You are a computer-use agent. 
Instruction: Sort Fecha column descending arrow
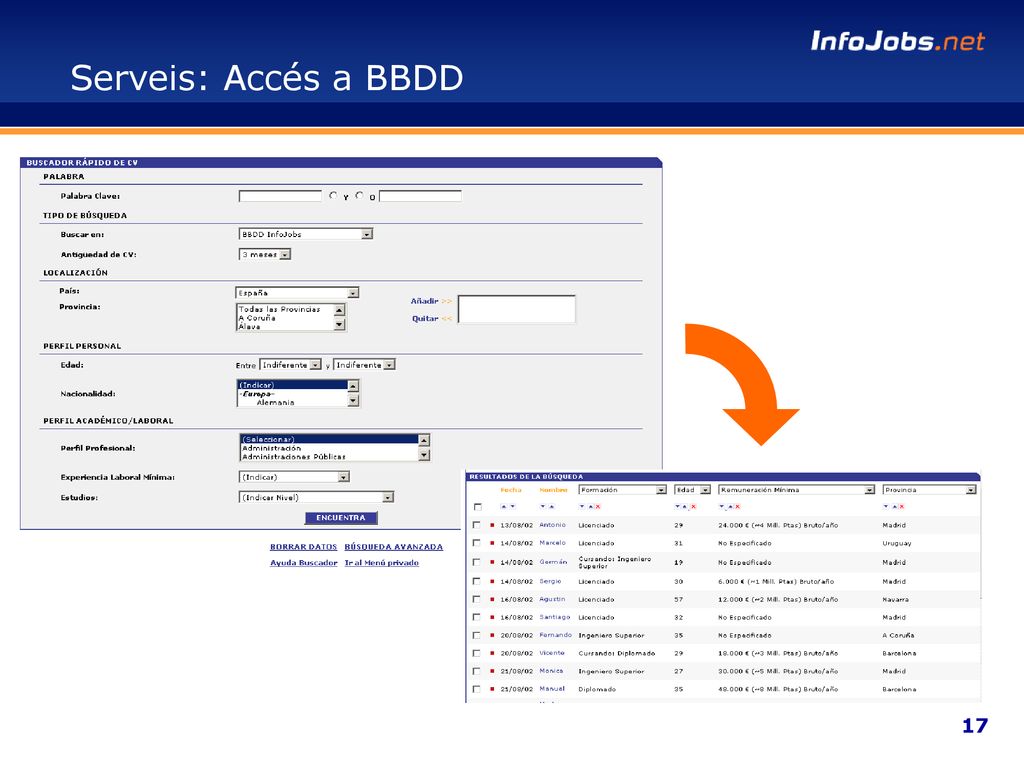tap(513, 506)
